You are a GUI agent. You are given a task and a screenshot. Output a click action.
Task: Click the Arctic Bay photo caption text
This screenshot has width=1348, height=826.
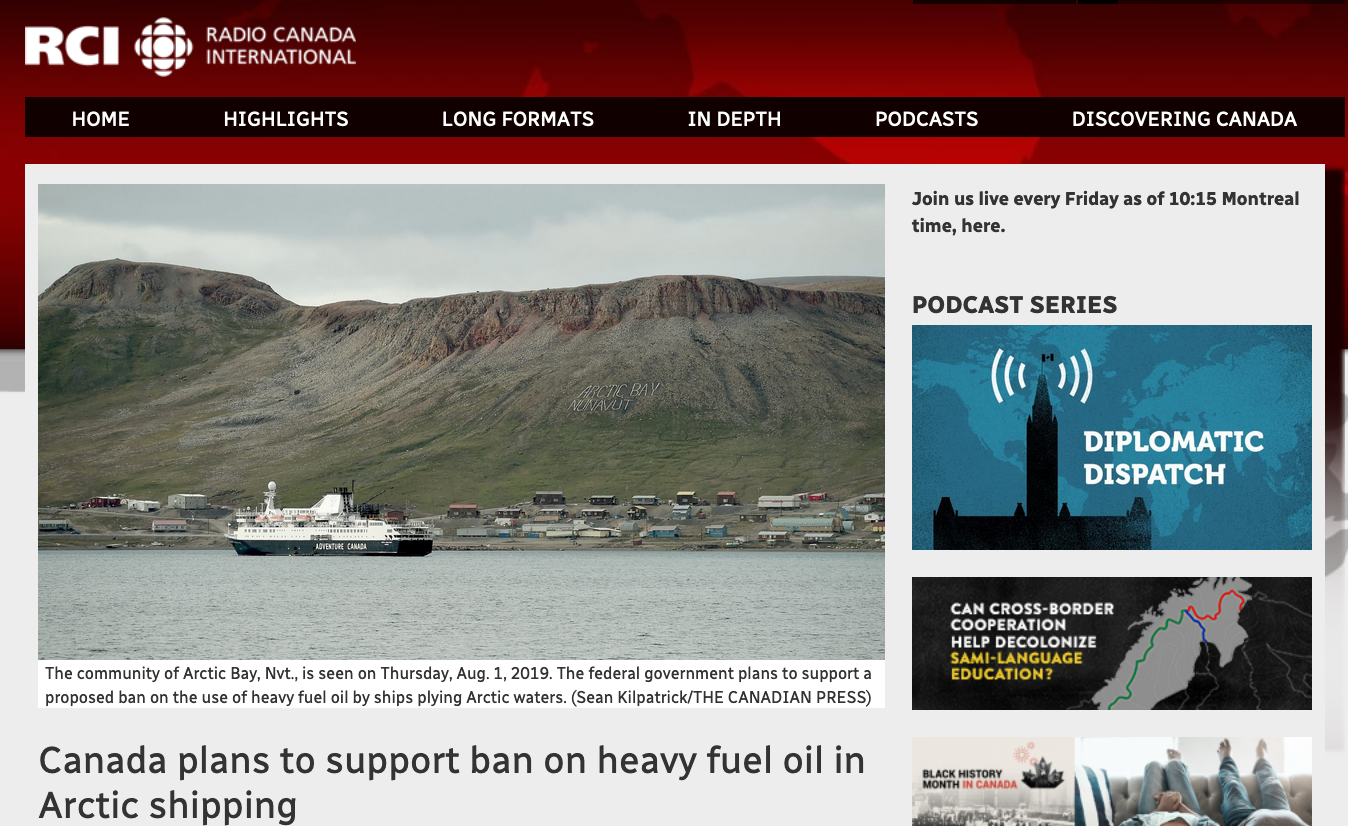(x=459, y=685)
